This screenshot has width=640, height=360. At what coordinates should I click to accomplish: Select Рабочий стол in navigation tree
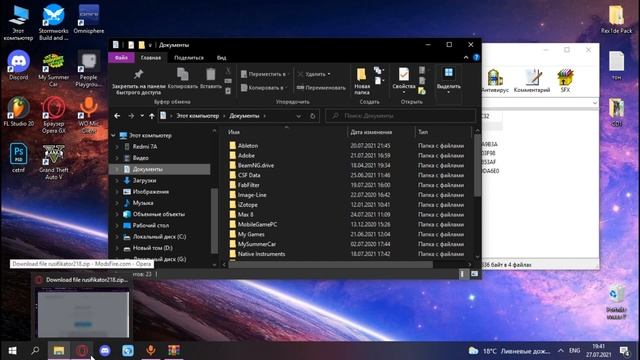(x=151, y=225)
